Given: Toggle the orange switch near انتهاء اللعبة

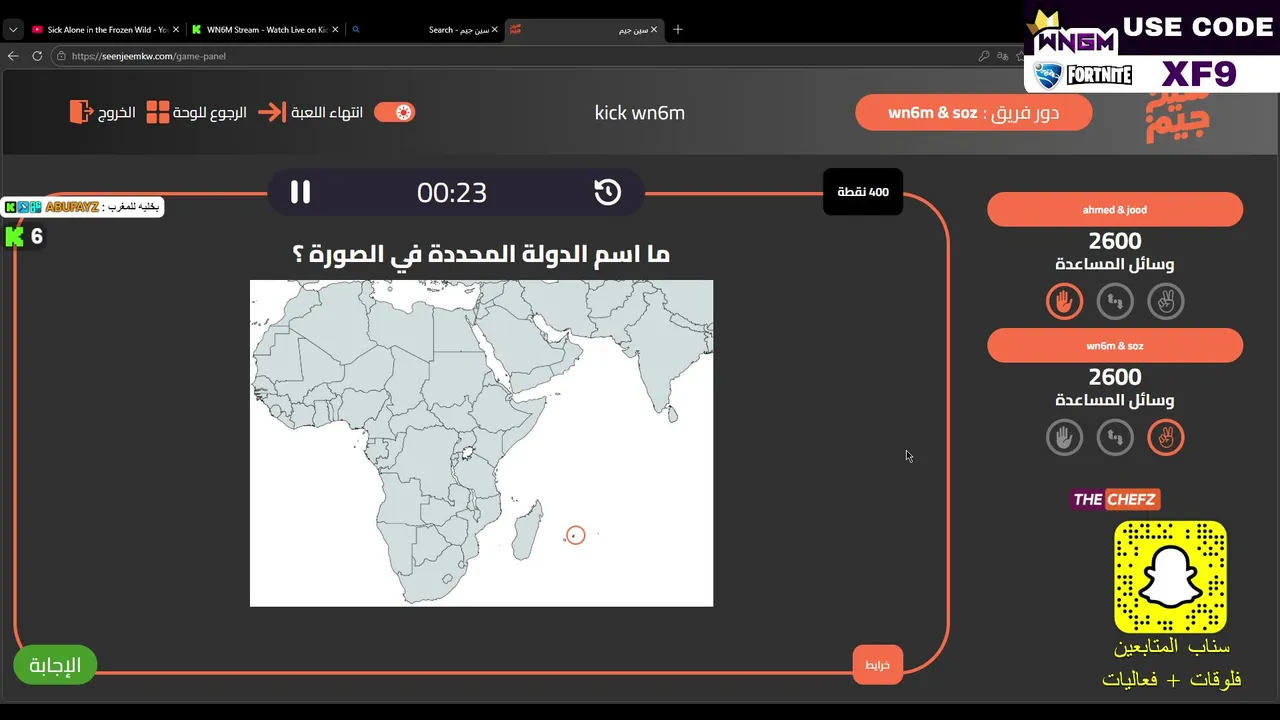Looking at the screenshot, I should [394, 112].
